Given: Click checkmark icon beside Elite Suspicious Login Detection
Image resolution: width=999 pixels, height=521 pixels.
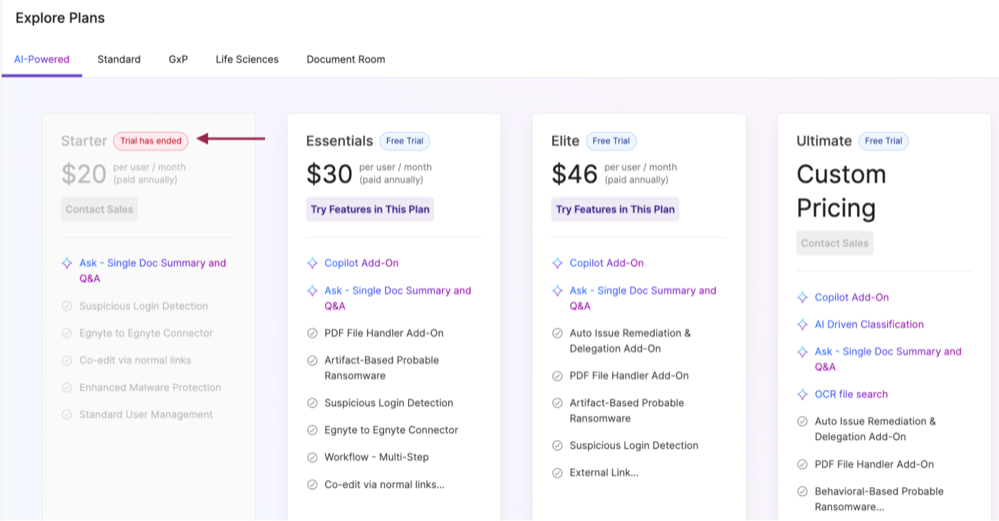Looking at the screenshot, I should pos(557,446).
